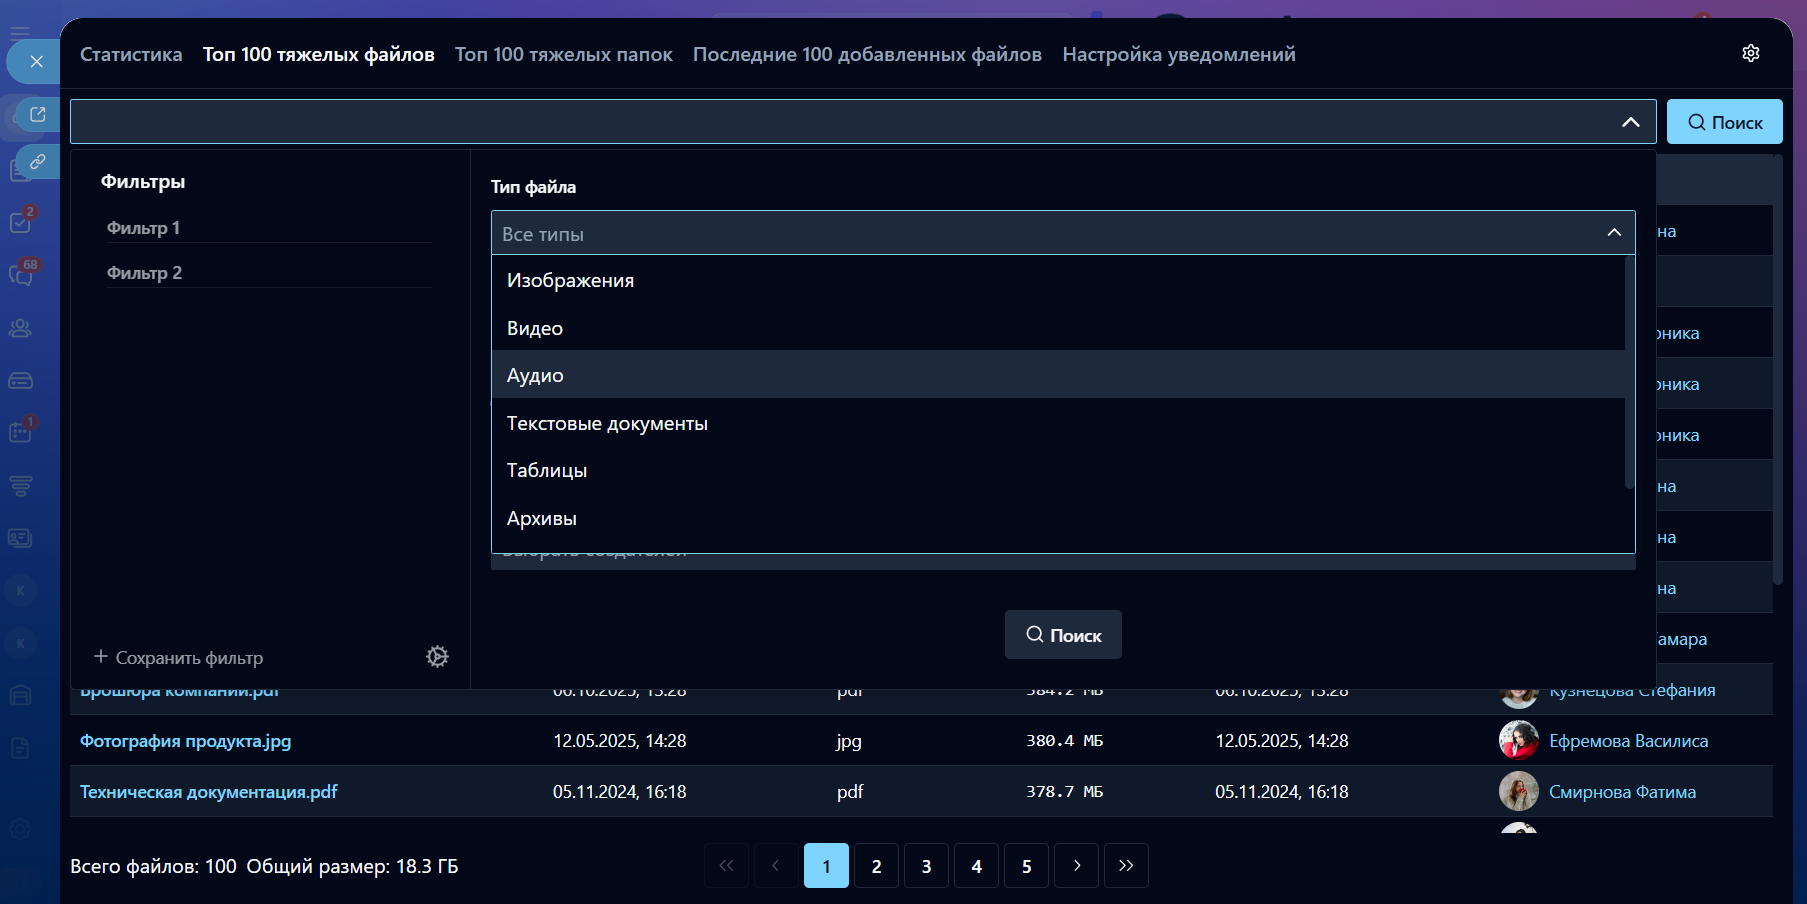Screen dimensions: 1807x904
Task: Select Аудио from the file type list
Action: 535,375
